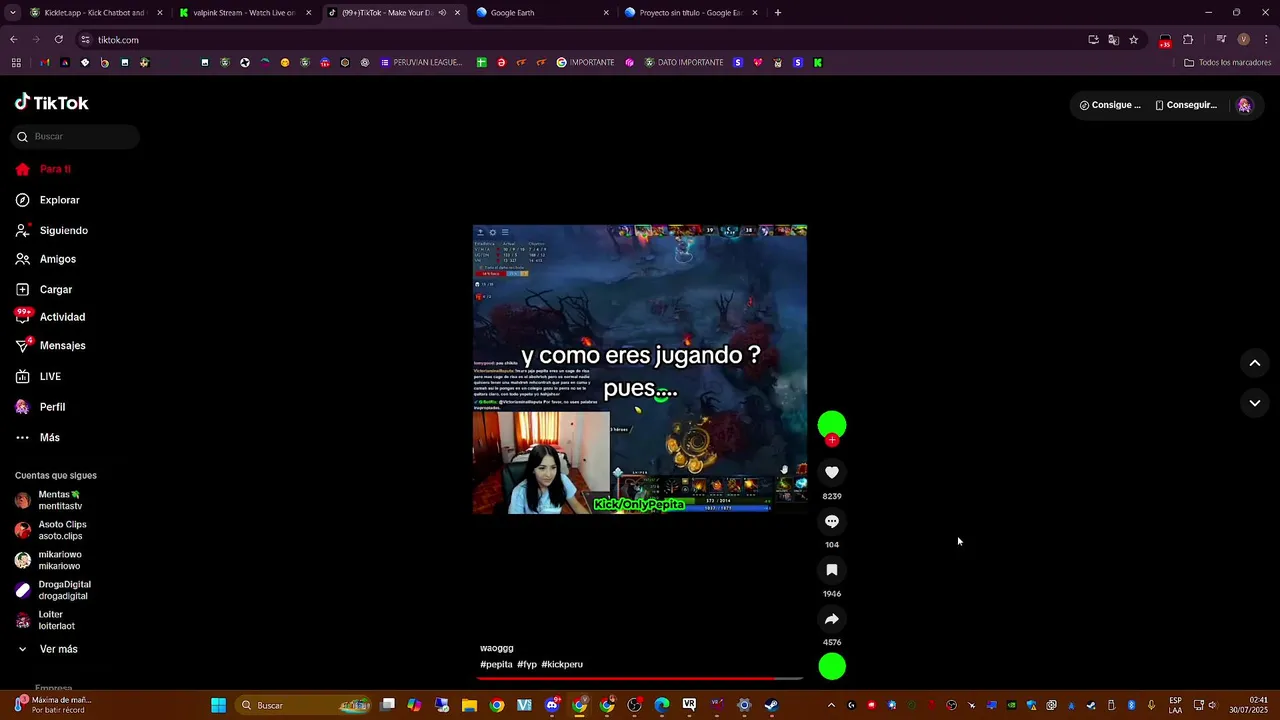Expand Ver más followed accounts
The width and height of the screenshot is (1280, 720).
47,649
